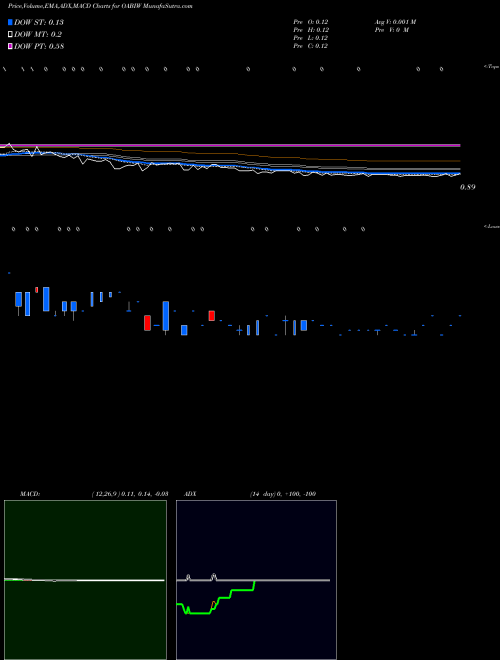Click the 'Avg V: 0.001 M' volume text

pos(395,22)
